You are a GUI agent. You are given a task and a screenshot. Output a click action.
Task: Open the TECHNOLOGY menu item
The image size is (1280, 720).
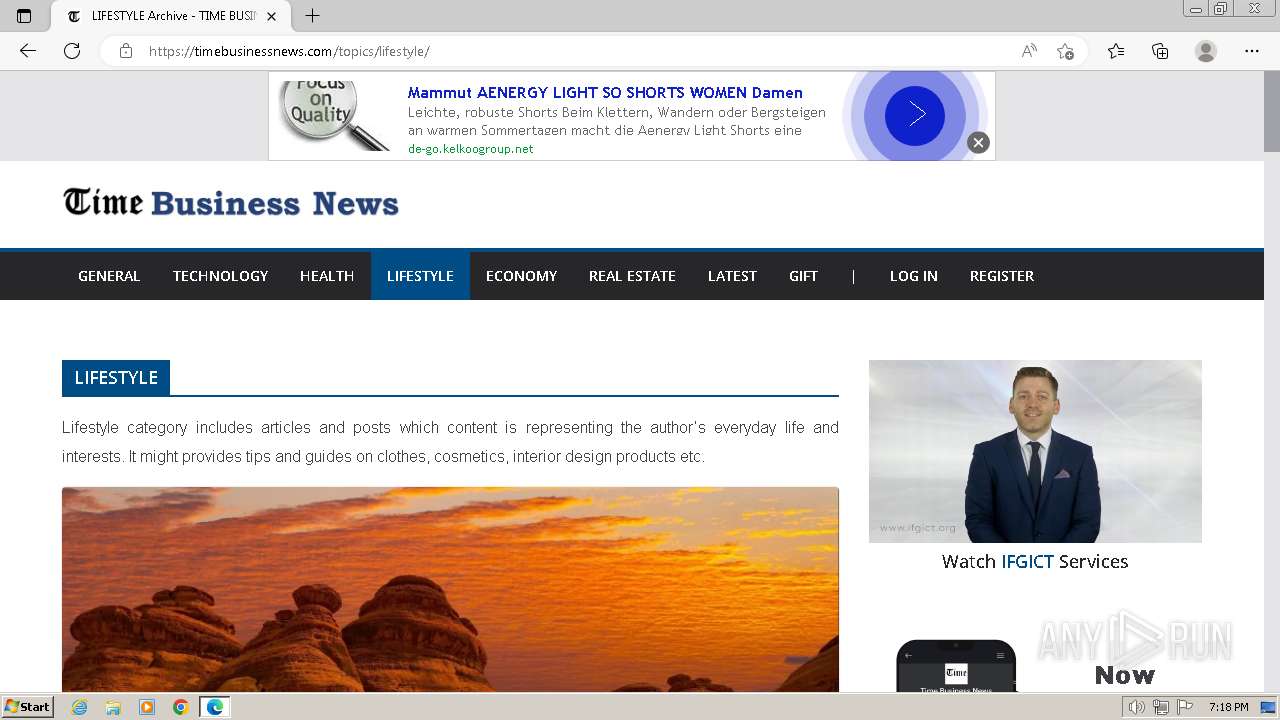220,276
